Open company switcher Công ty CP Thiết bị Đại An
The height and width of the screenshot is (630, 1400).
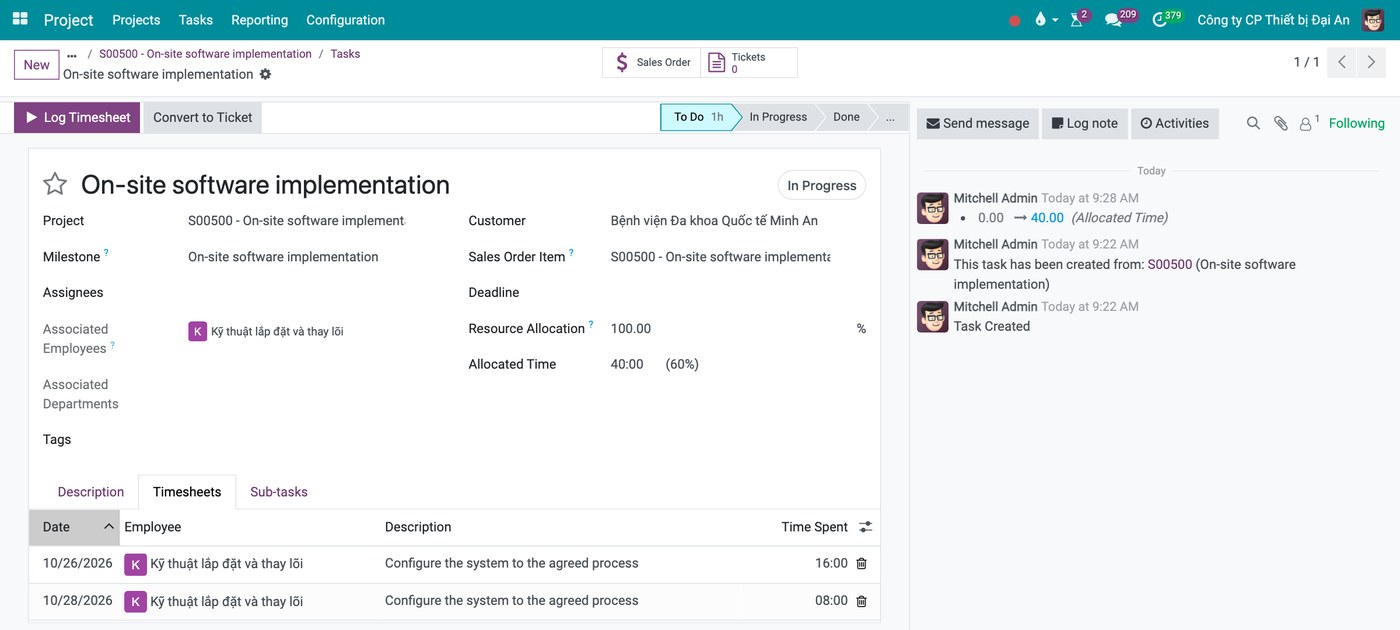click(1273, 20)
